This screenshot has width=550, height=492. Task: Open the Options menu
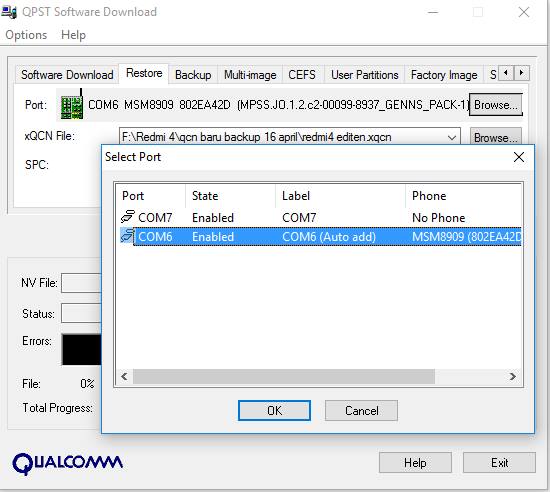point(26,35)
